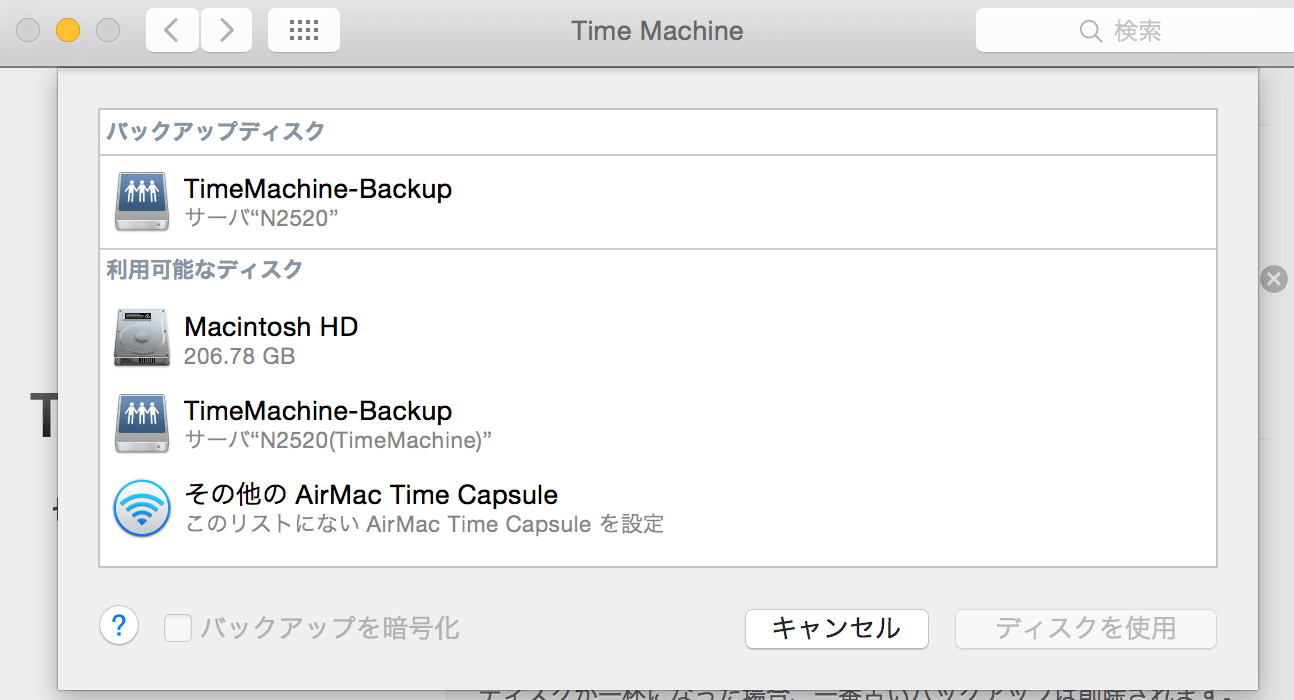Image resolution: width=1294 pixels, height=700 pixels.
Task: Click the AirMac Time Capsule Wi-Fi icon
Action: click(x=141, y=508)
